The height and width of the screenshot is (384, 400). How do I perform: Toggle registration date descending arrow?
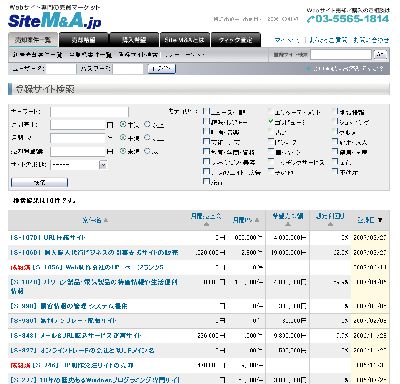click(380, 220)
